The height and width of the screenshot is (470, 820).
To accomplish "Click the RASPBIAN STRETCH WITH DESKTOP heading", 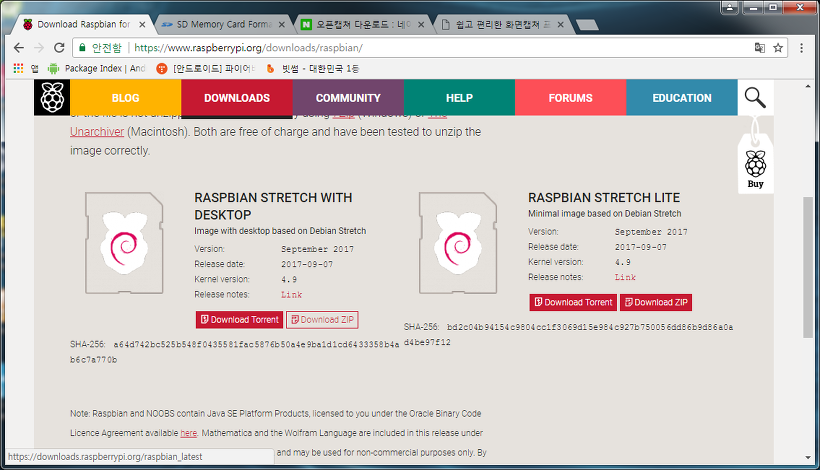I will (x=273, y=206).
